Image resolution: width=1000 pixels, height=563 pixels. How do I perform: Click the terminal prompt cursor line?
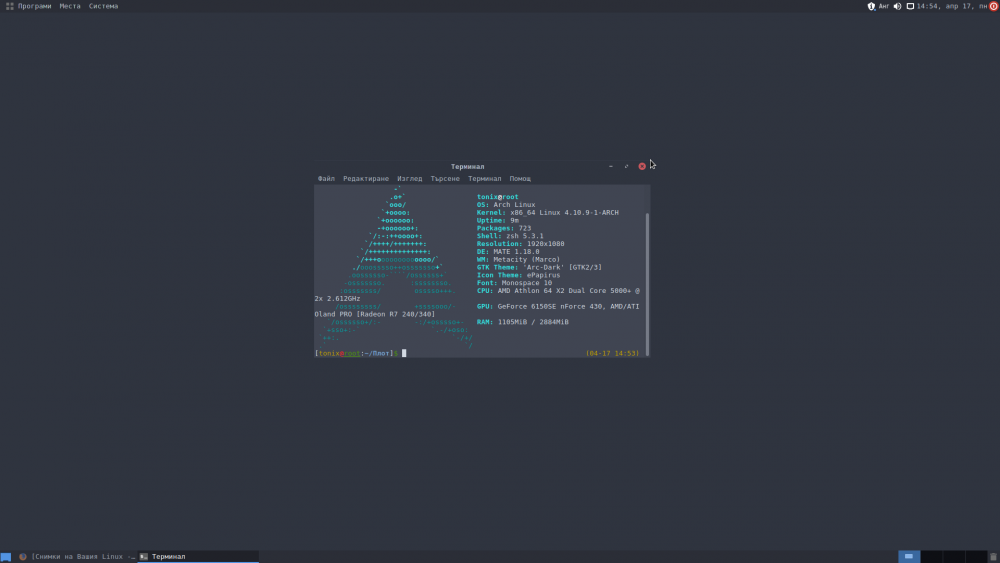point(404,353)
